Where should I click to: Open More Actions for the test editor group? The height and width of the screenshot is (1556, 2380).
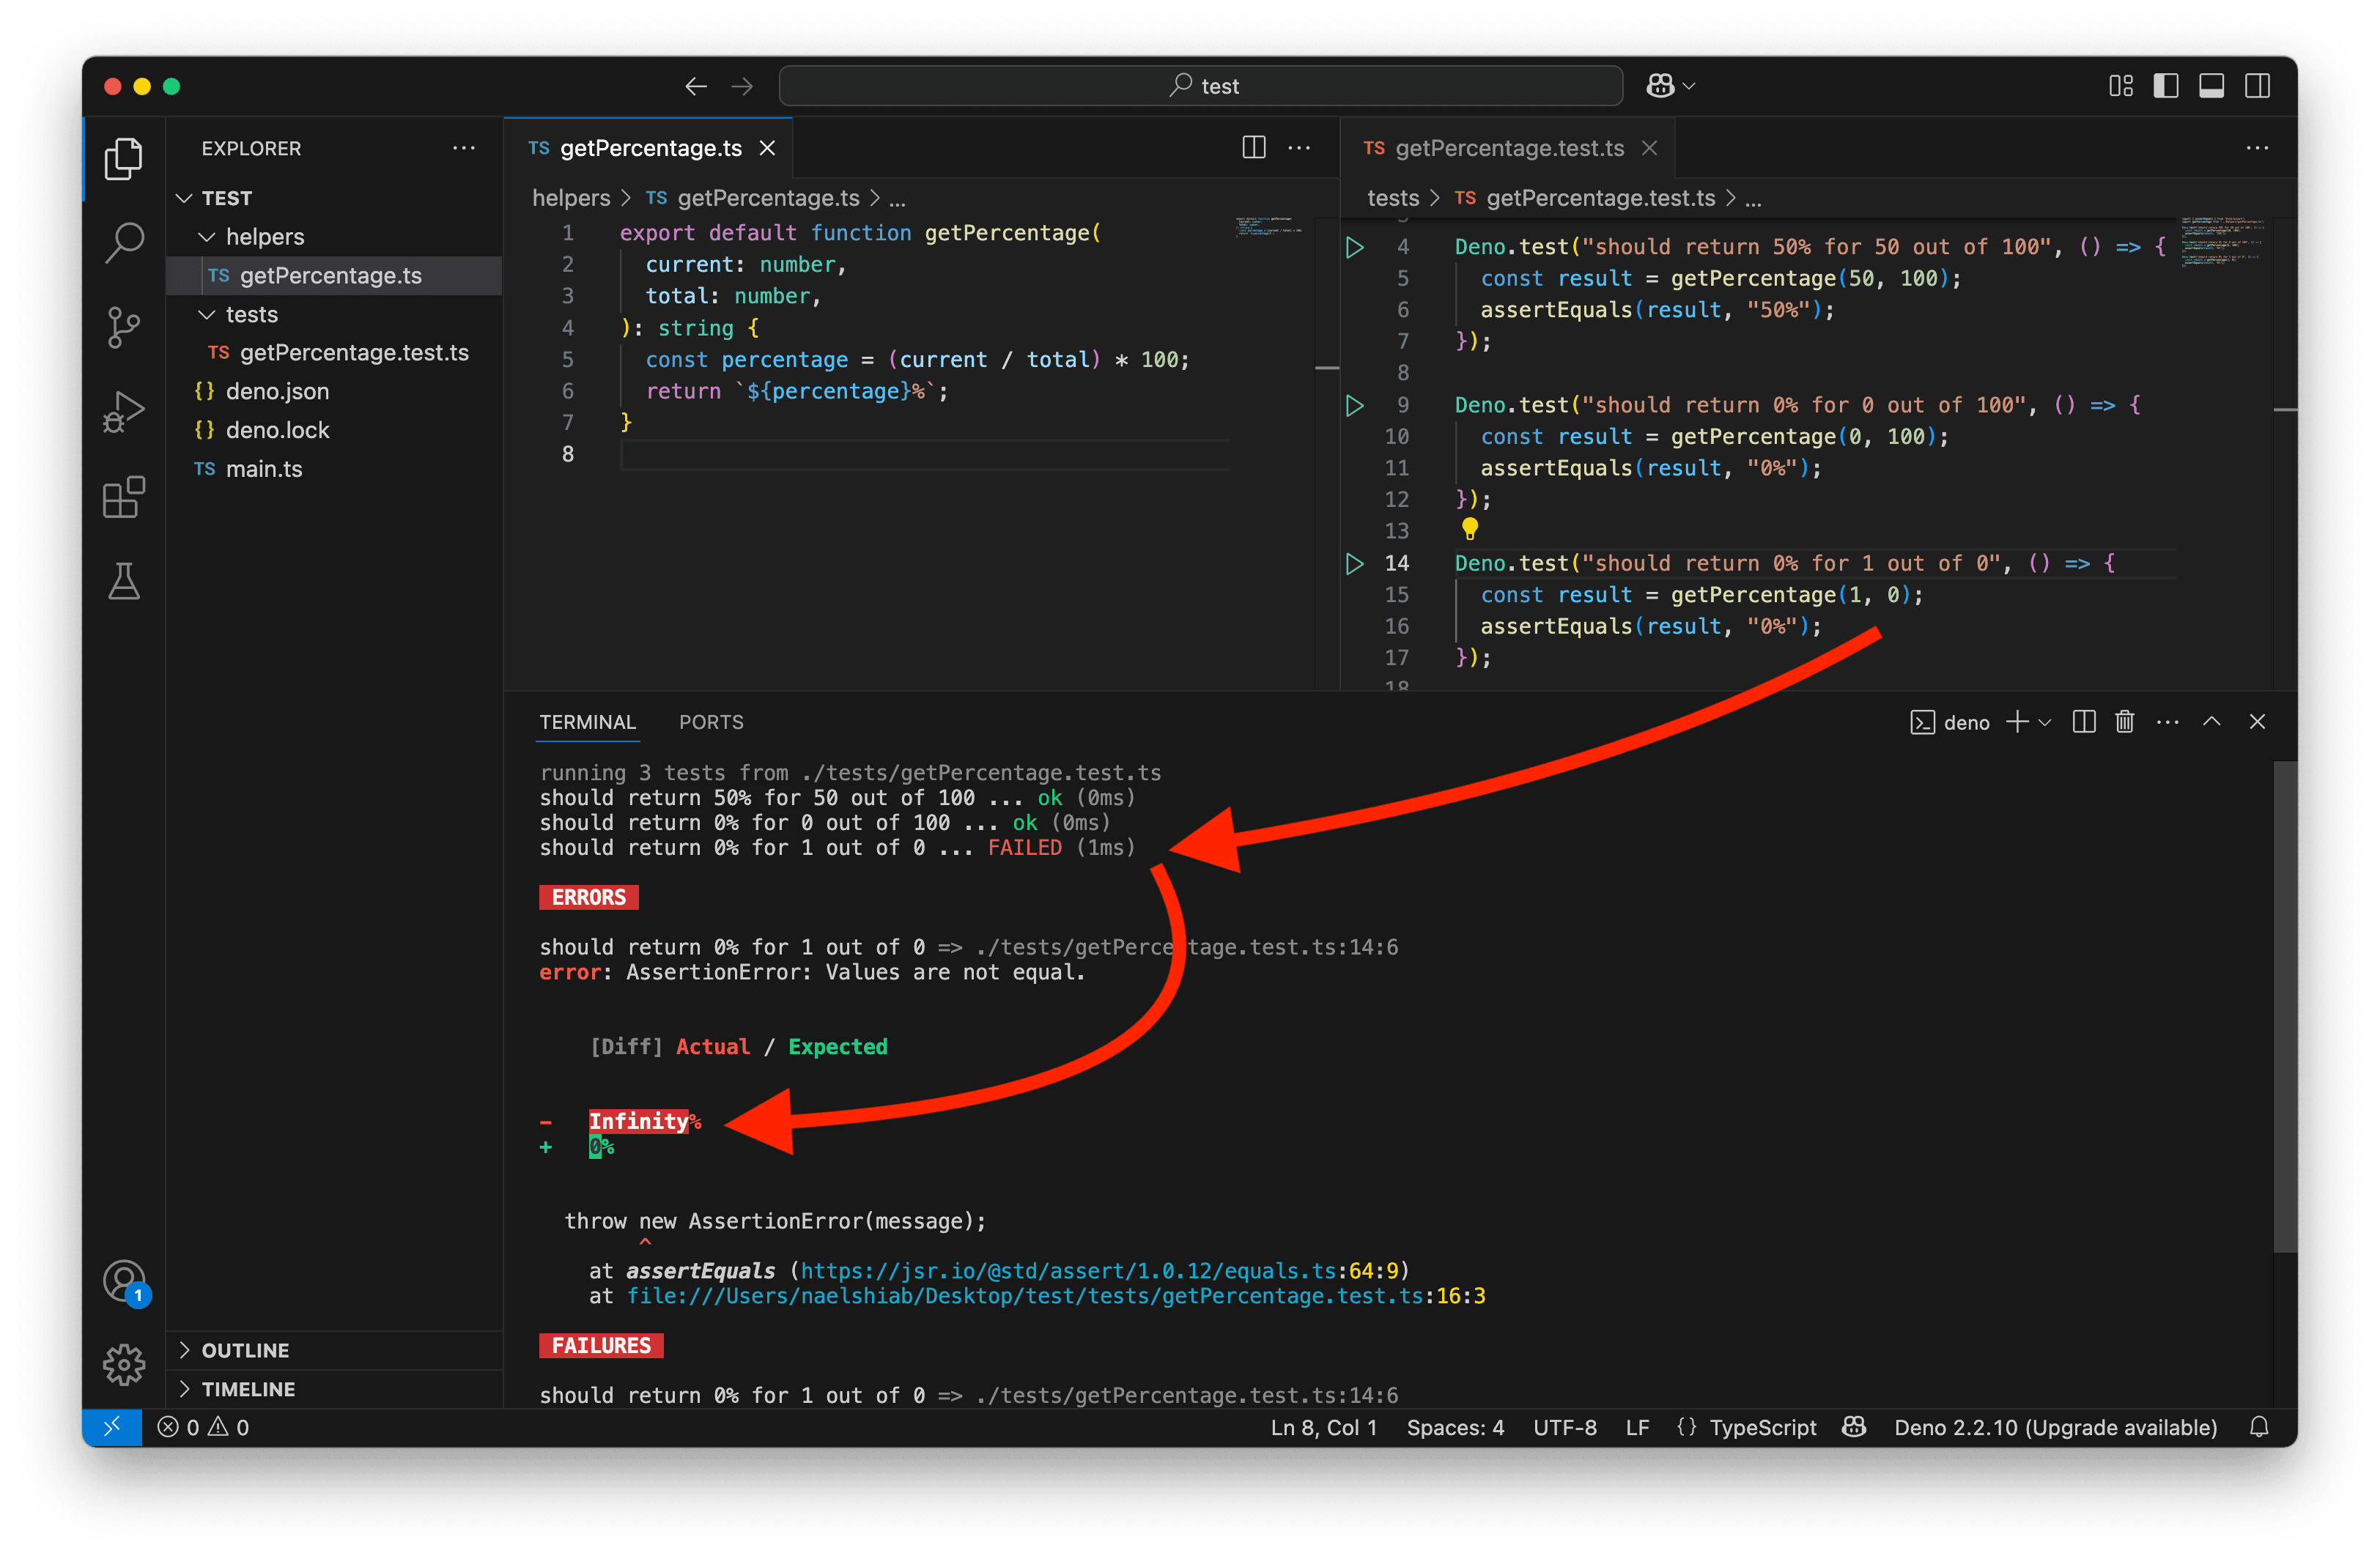tap(2257, 148)
